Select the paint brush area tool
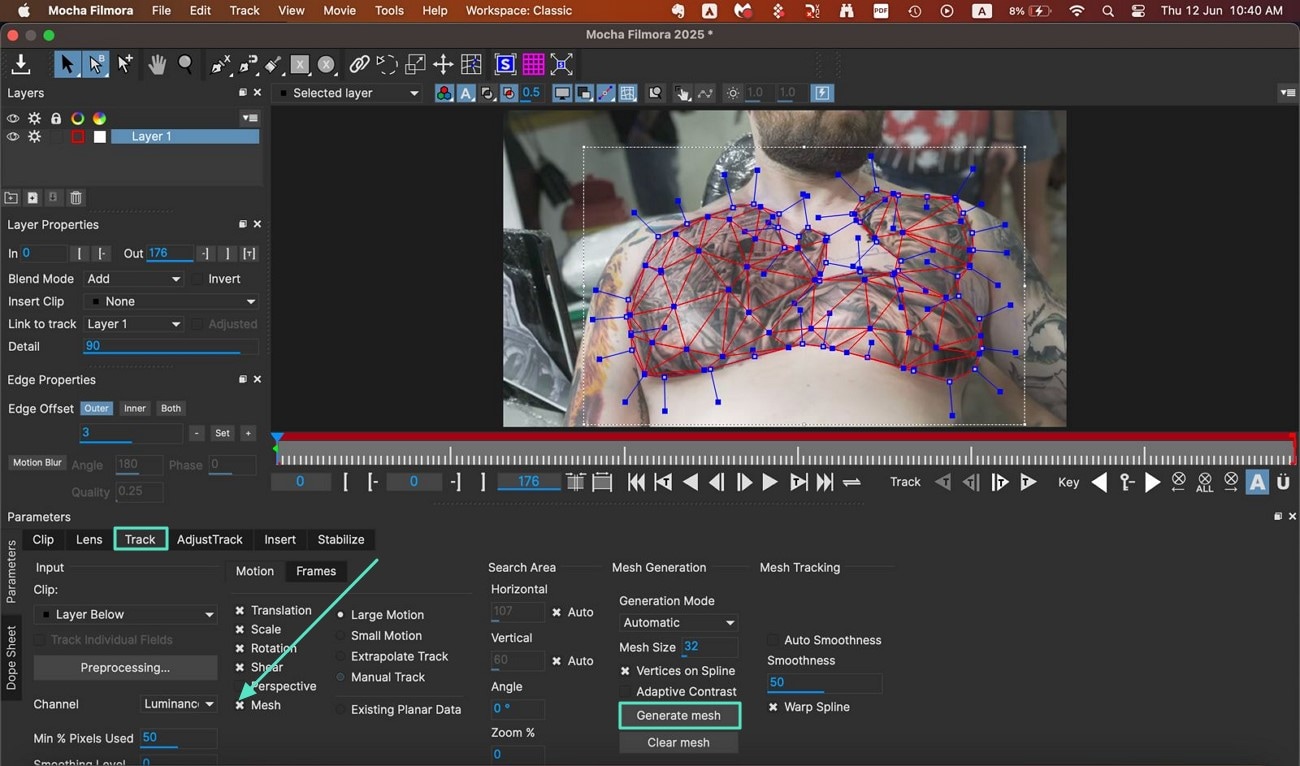 click(x=273, y=65)
